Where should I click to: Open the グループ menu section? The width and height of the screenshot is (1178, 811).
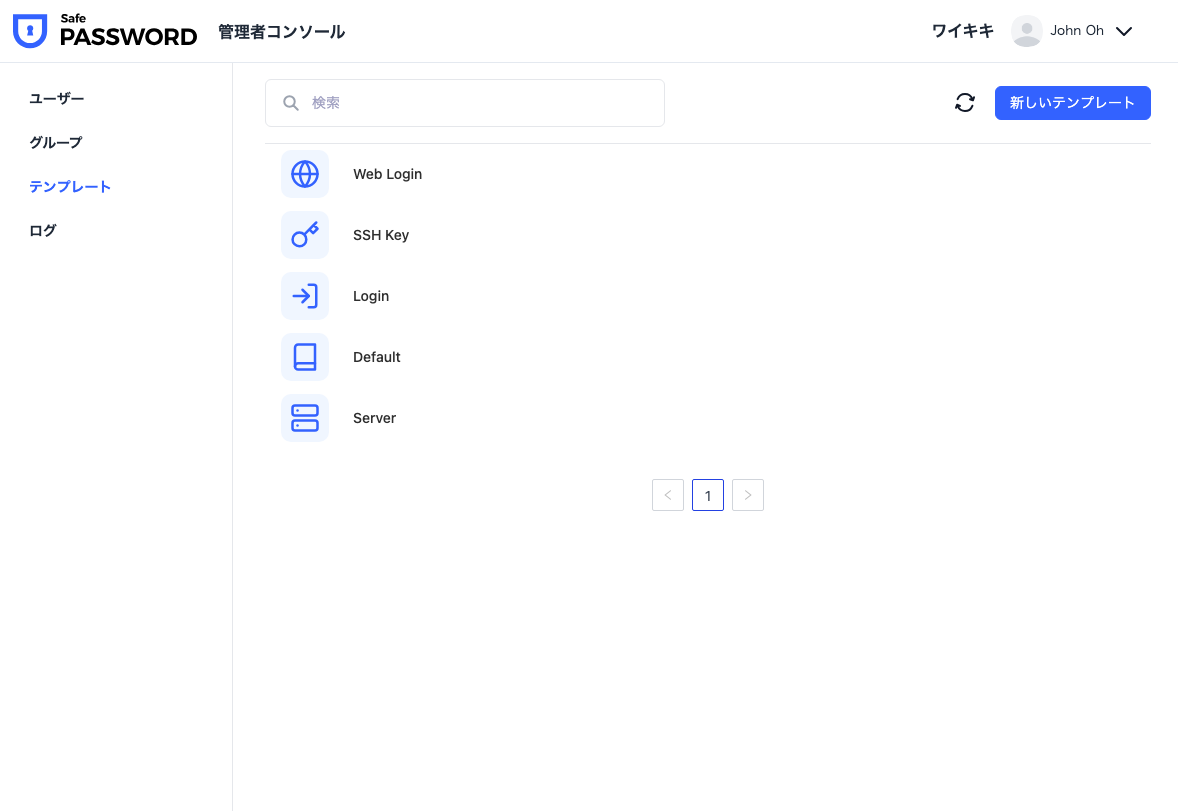(56, 142)
